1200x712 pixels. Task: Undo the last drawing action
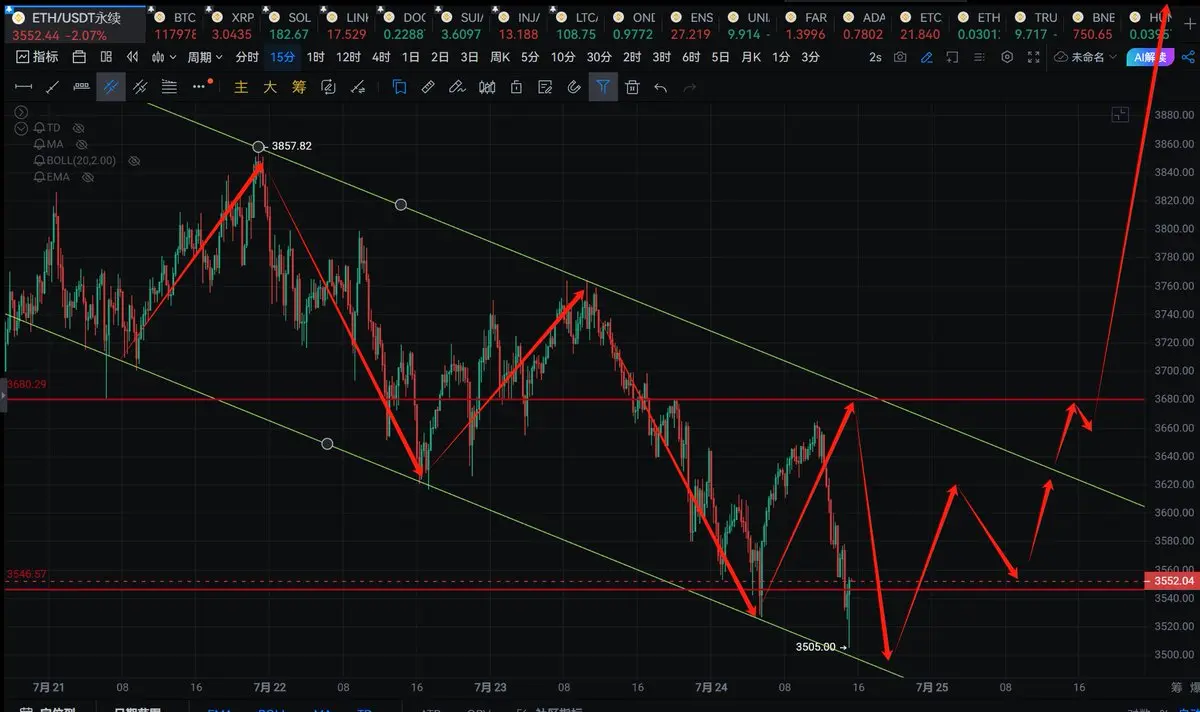(x=661, y=87)
